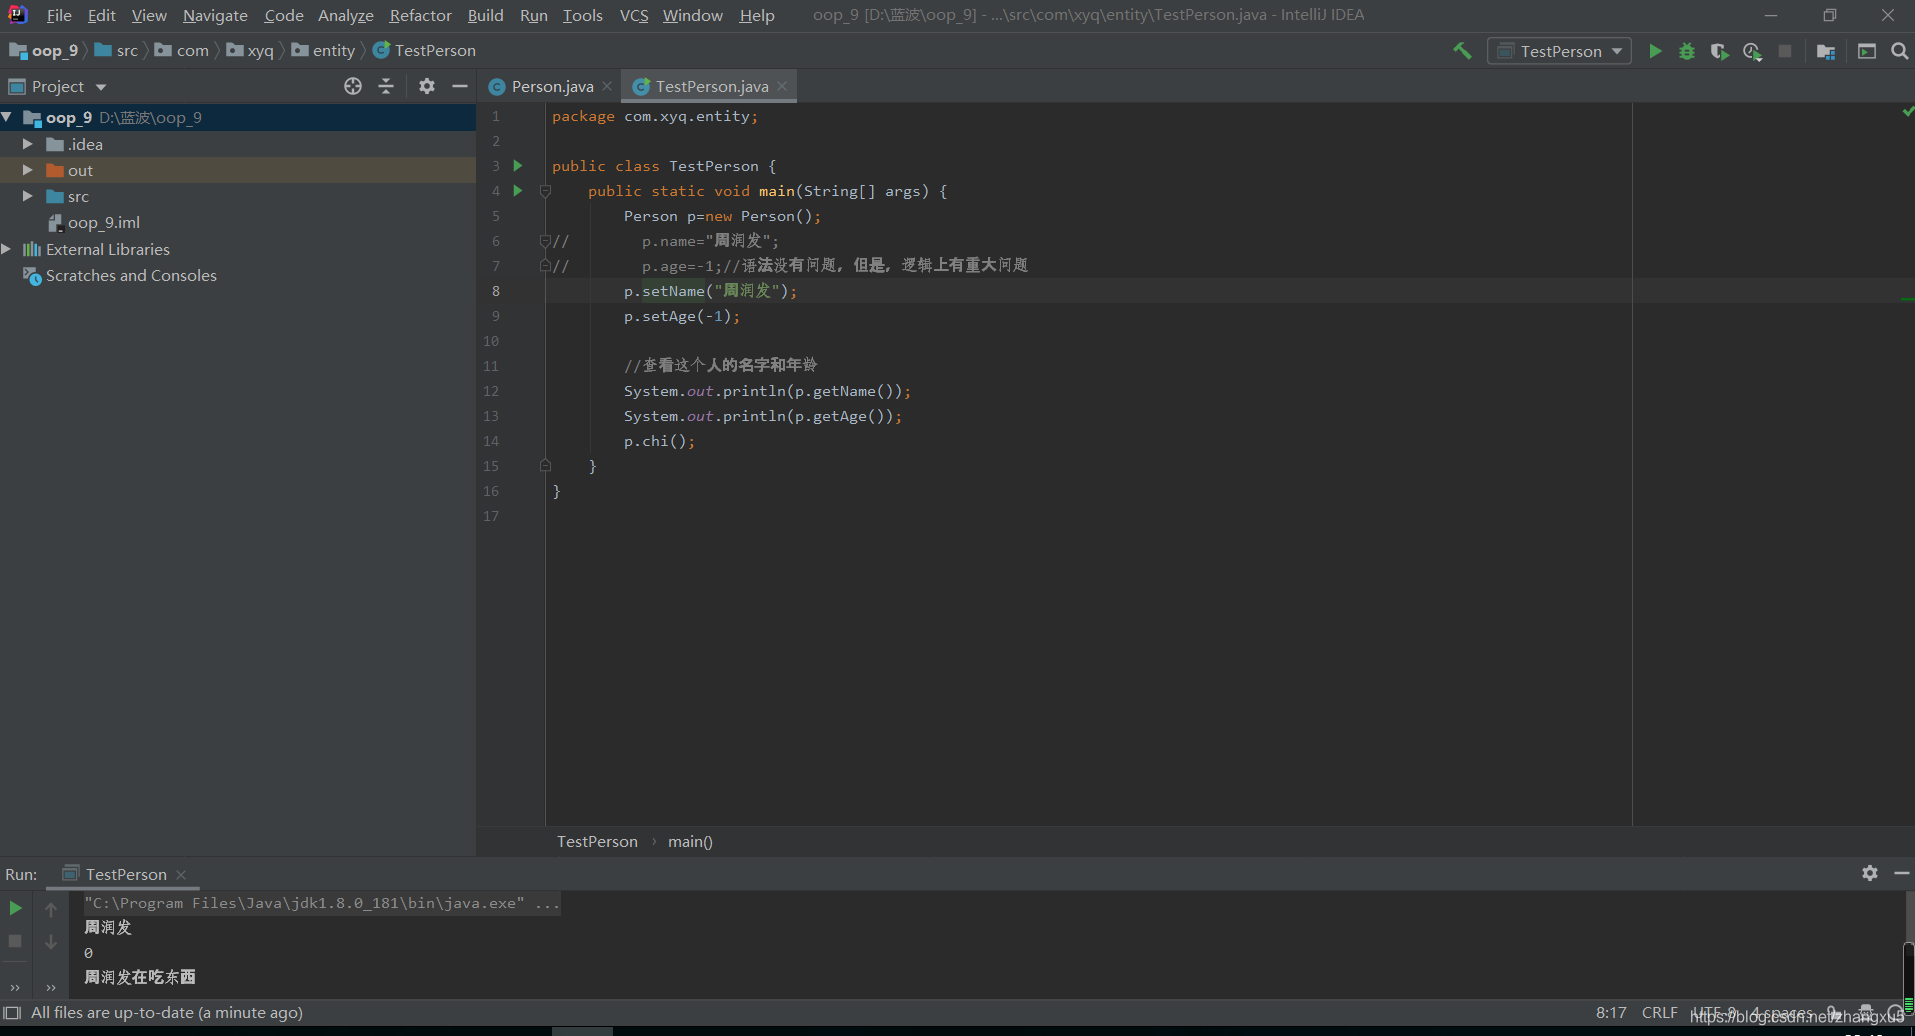This screenshot has width=1915, height=1036.
Task: Select TestPerson tab in Run panel
Action: coord(126,874)
